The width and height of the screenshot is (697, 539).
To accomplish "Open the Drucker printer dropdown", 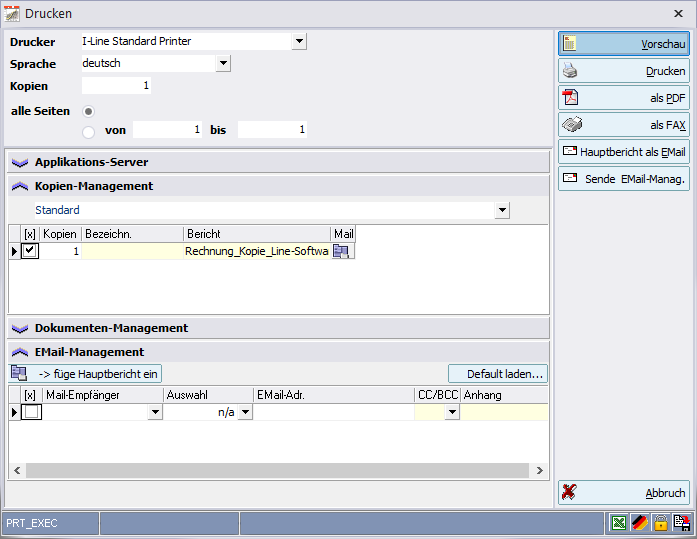I will pyautogui.click(x=299, y=41).
